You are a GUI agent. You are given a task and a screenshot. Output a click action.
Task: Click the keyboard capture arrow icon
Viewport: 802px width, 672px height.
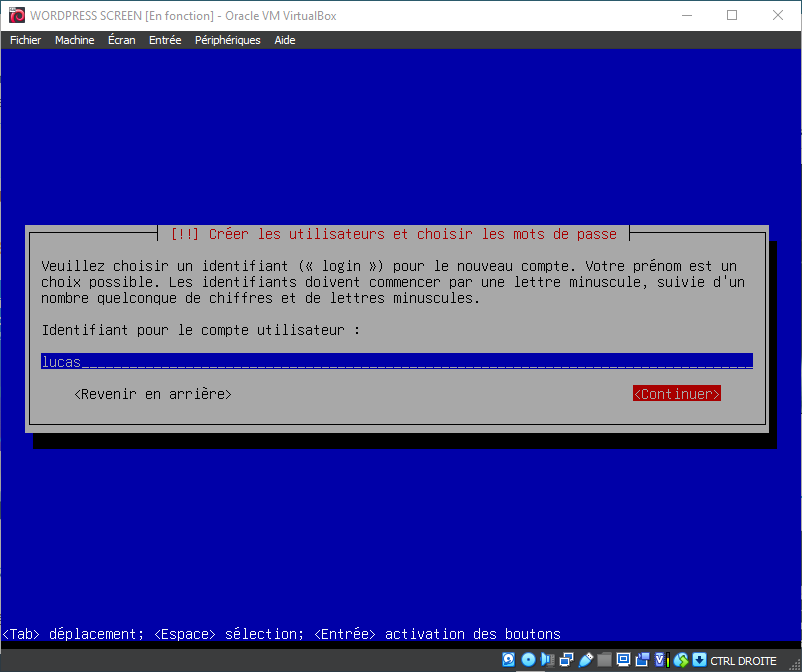pyautogui.click(x=699, y=660)
